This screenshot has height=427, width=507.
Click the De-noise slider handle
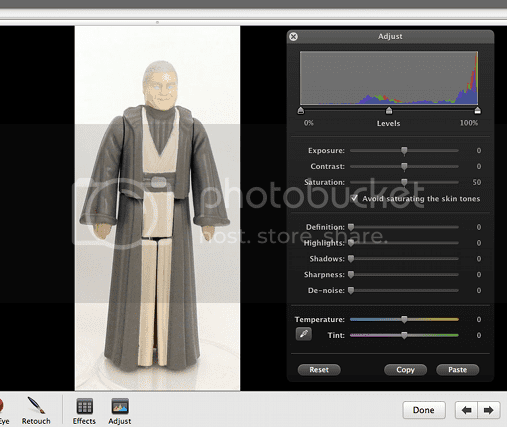point(351,290)
